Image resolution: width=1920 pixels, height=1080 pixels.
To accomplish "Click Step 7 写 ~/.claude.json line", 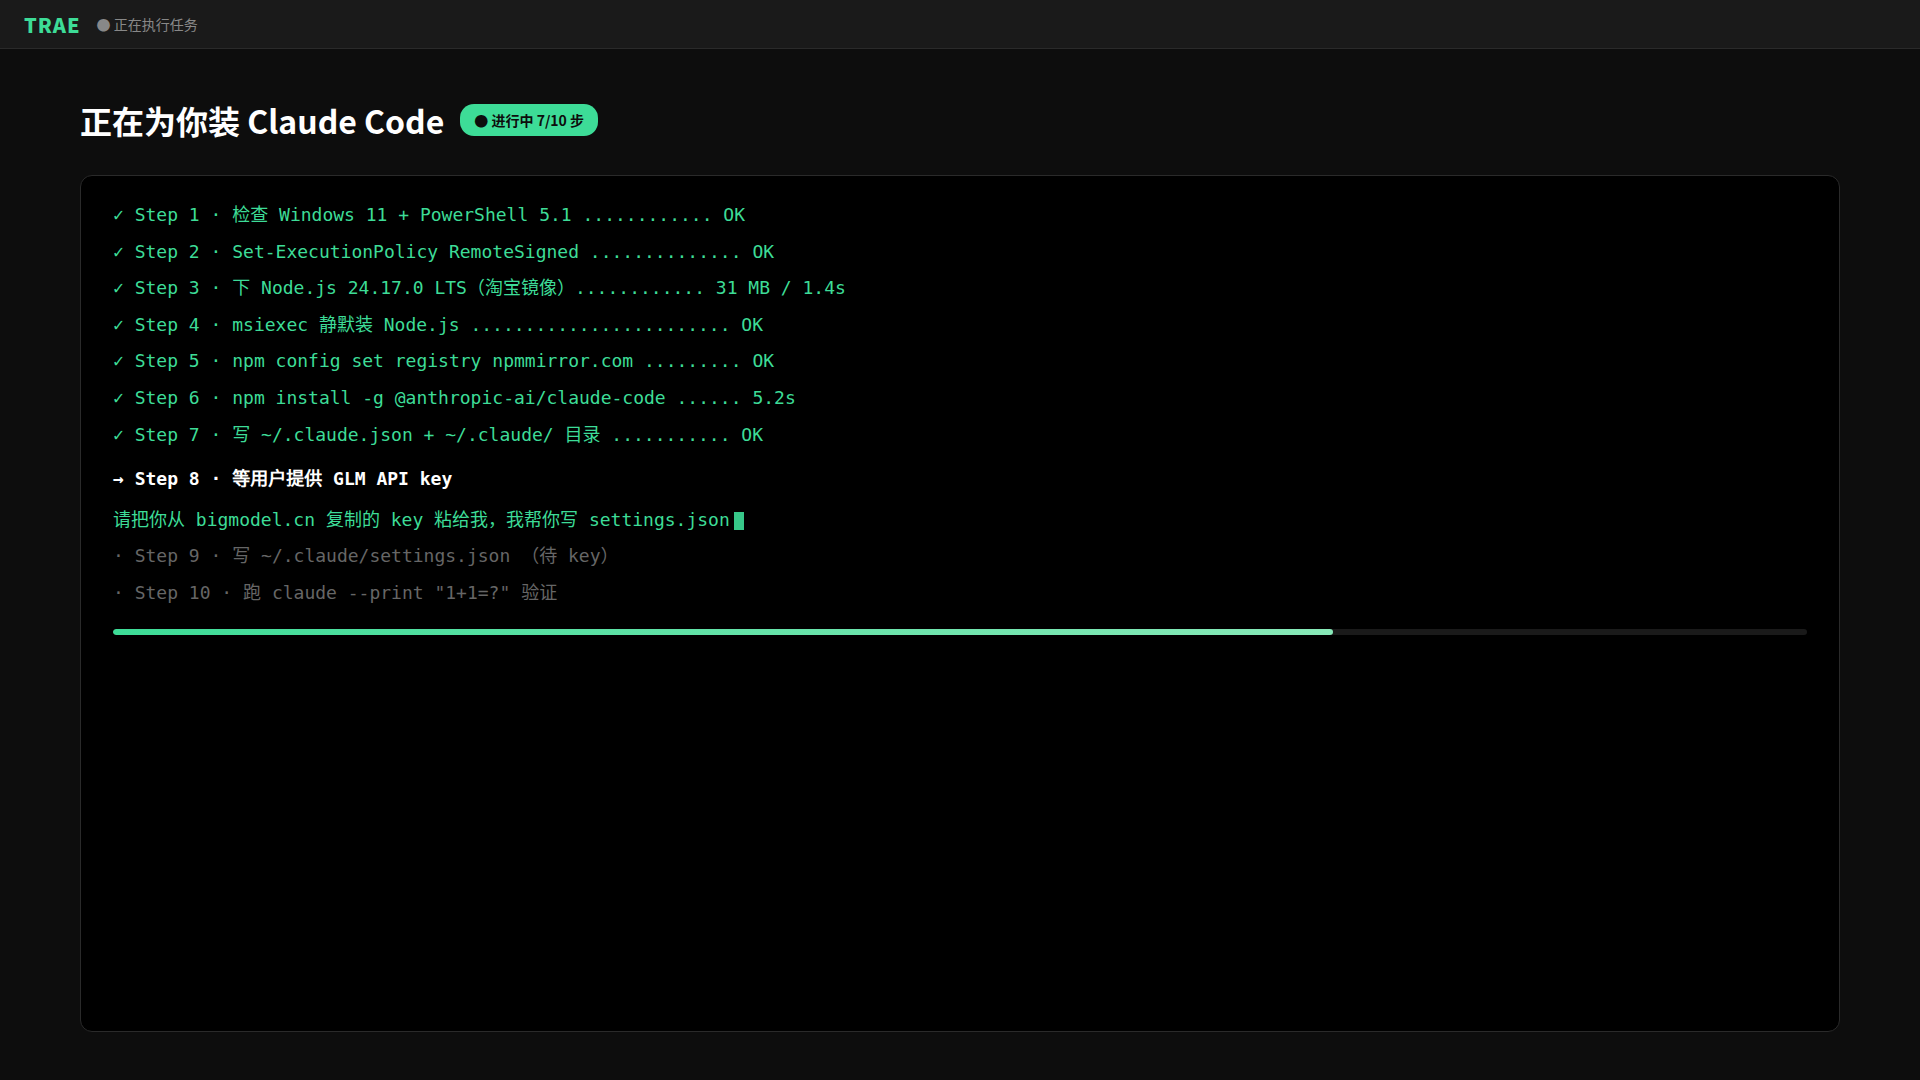I will click(x=438, y=435).
